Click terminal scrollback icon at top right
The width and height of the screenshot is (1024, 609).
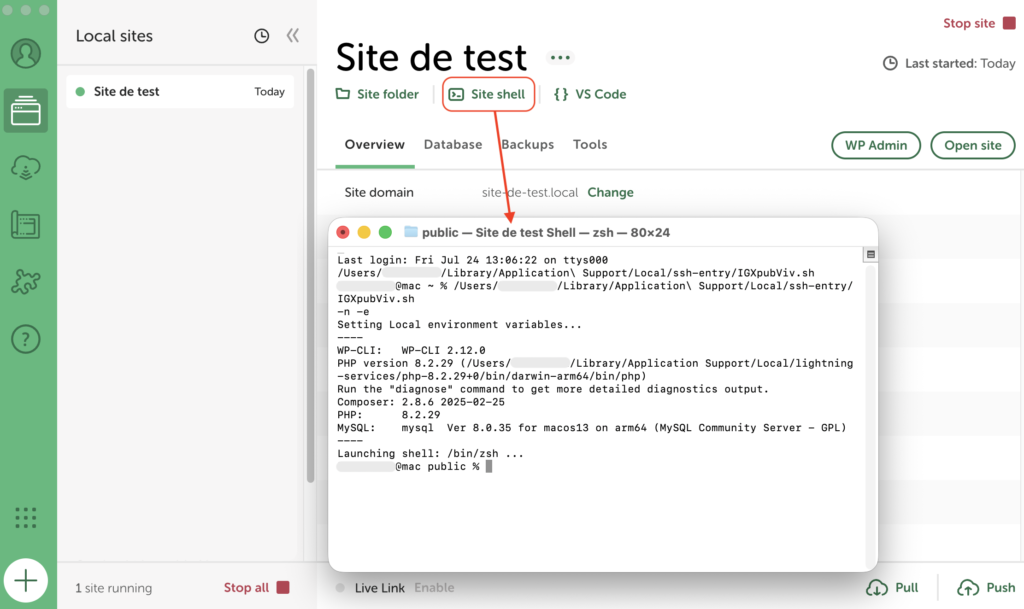[x=871, y=255]
